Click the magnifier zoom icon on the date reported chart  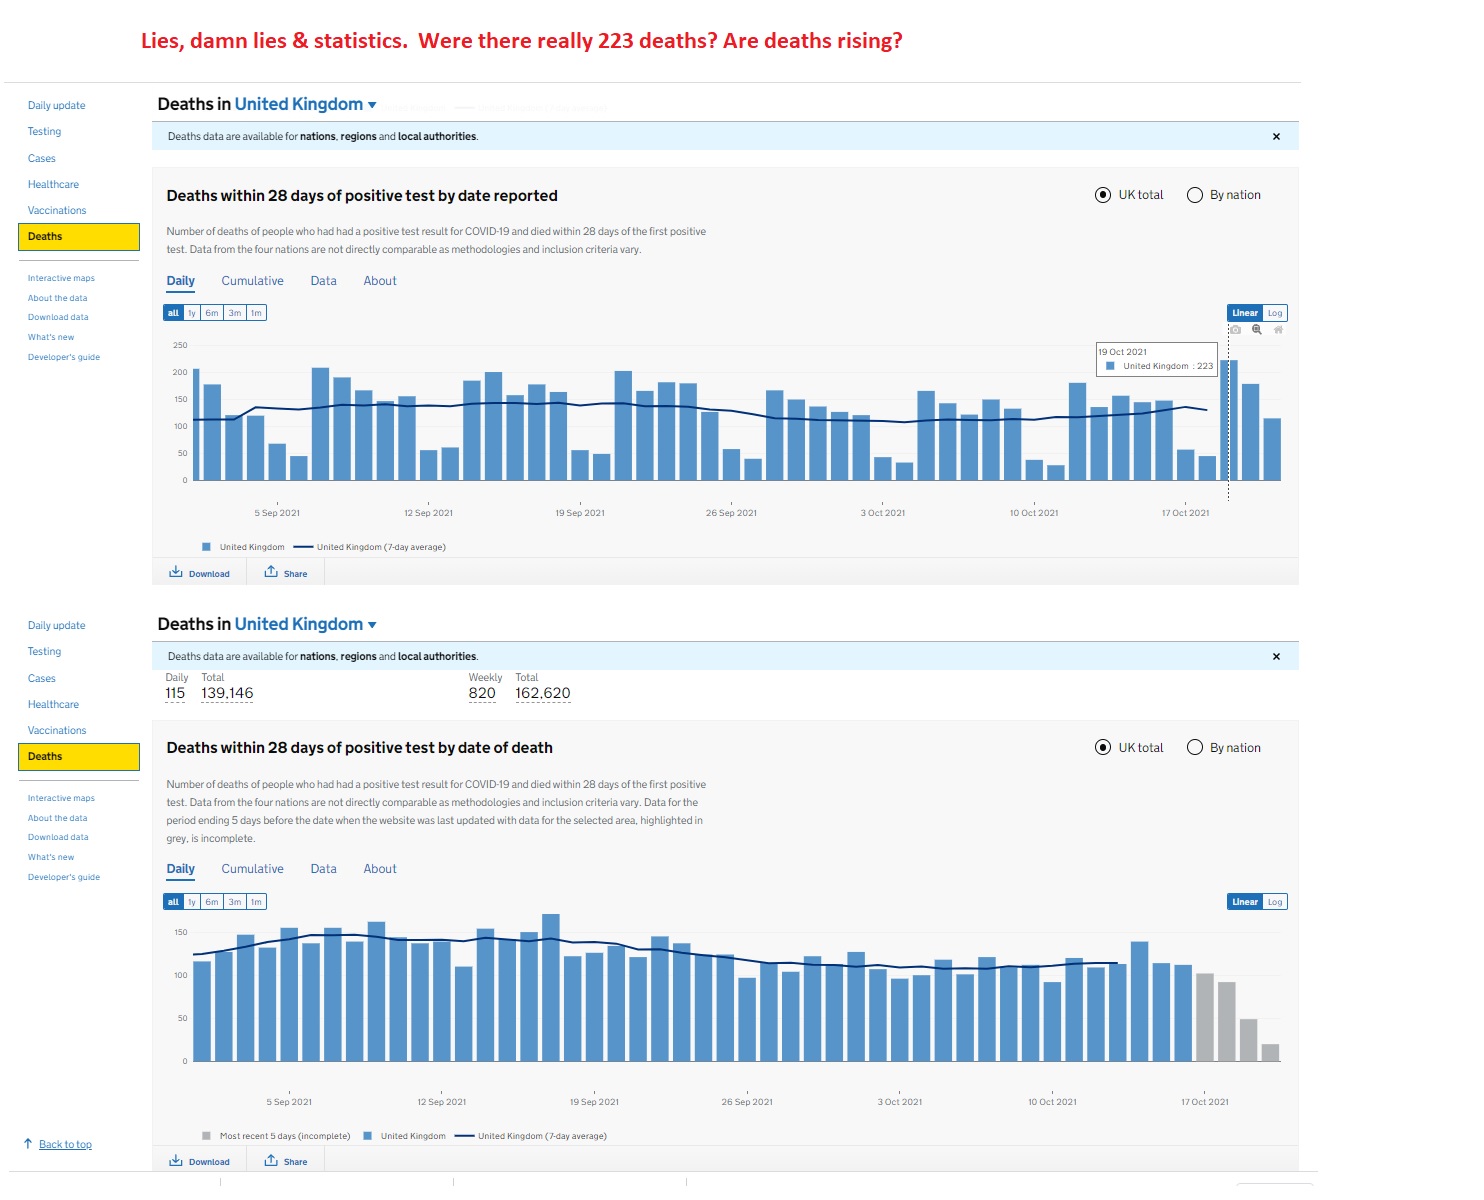click(1257, 330)
